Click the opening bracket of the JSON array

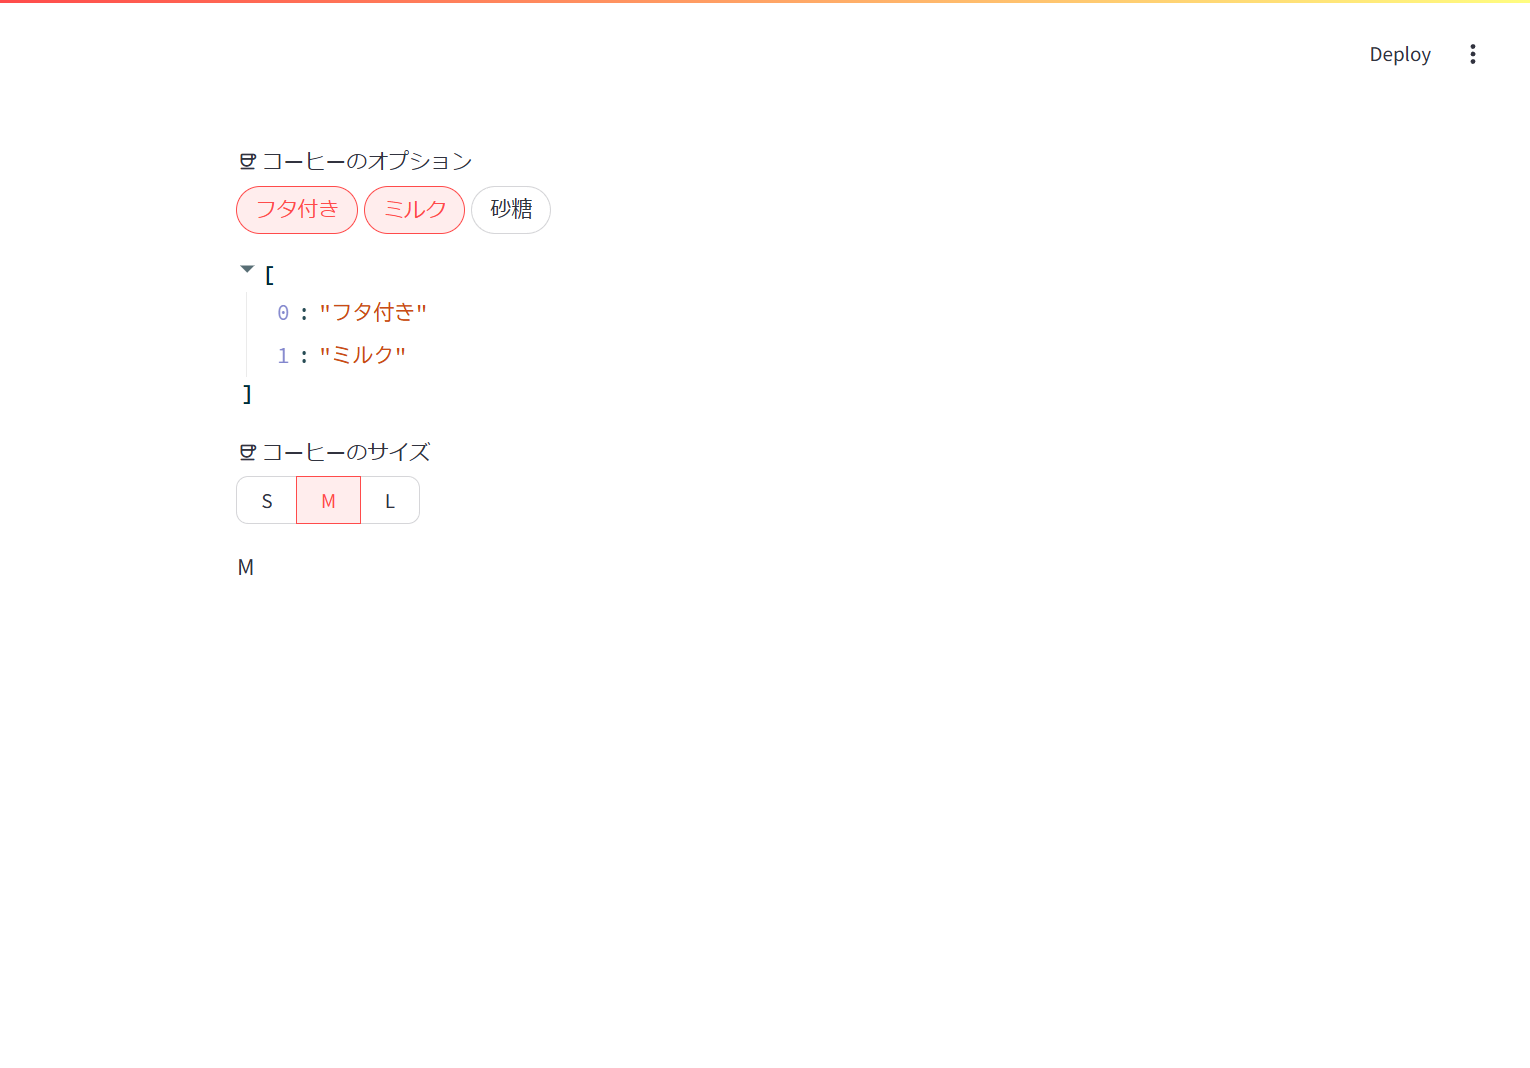(x=268, y=275)
